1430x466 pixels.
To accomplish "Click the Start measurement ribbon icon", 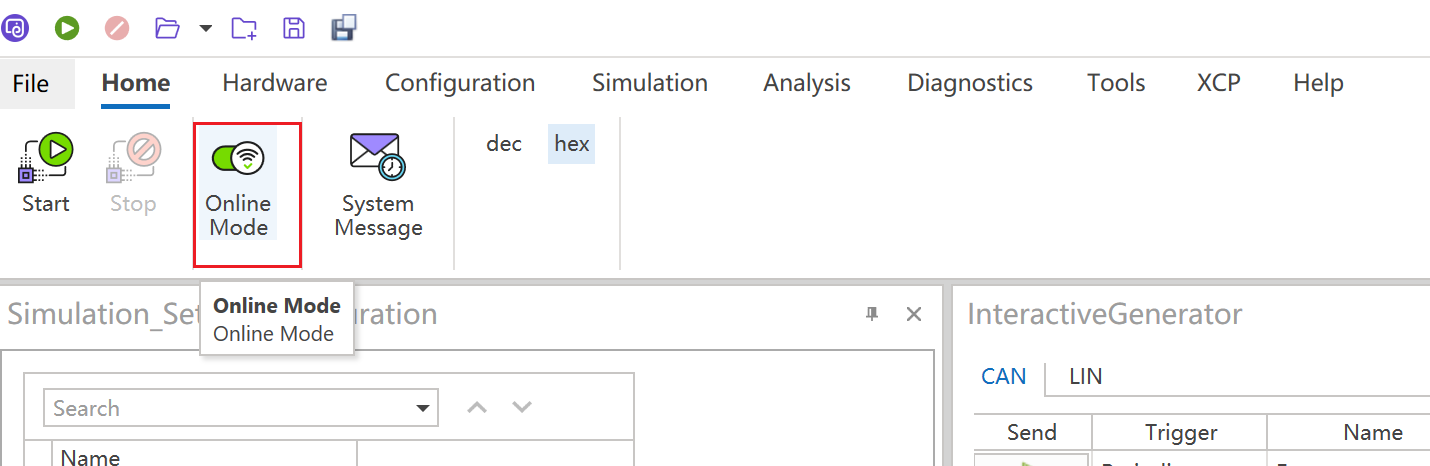I will (x=46, y=160).
